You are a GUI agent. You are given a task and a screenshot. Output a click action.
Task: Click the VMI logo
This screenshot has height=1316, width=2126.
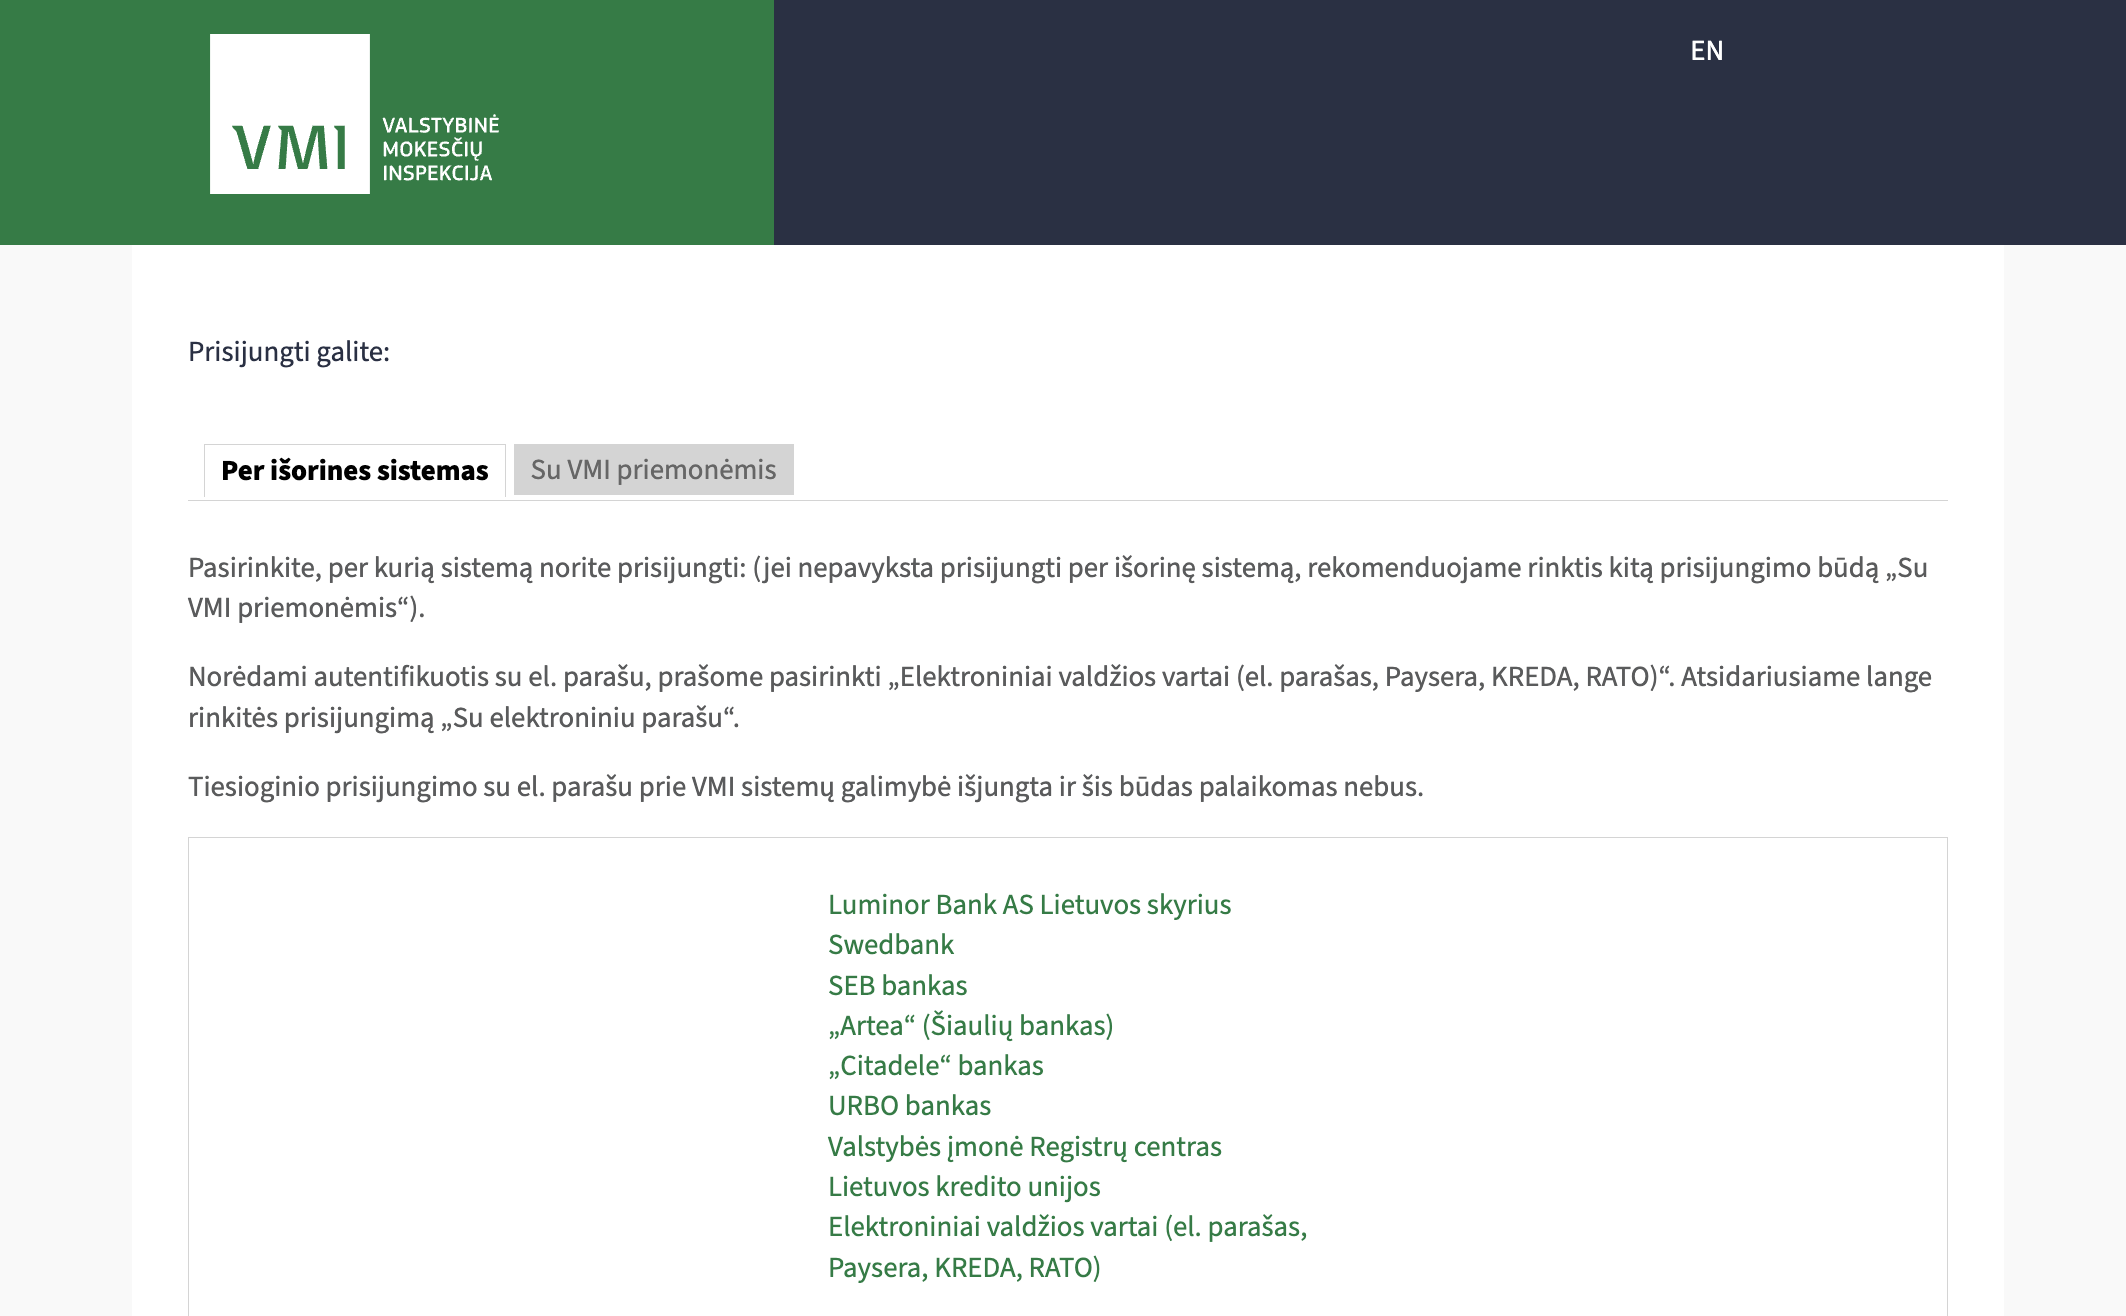[x=290, y=114]
